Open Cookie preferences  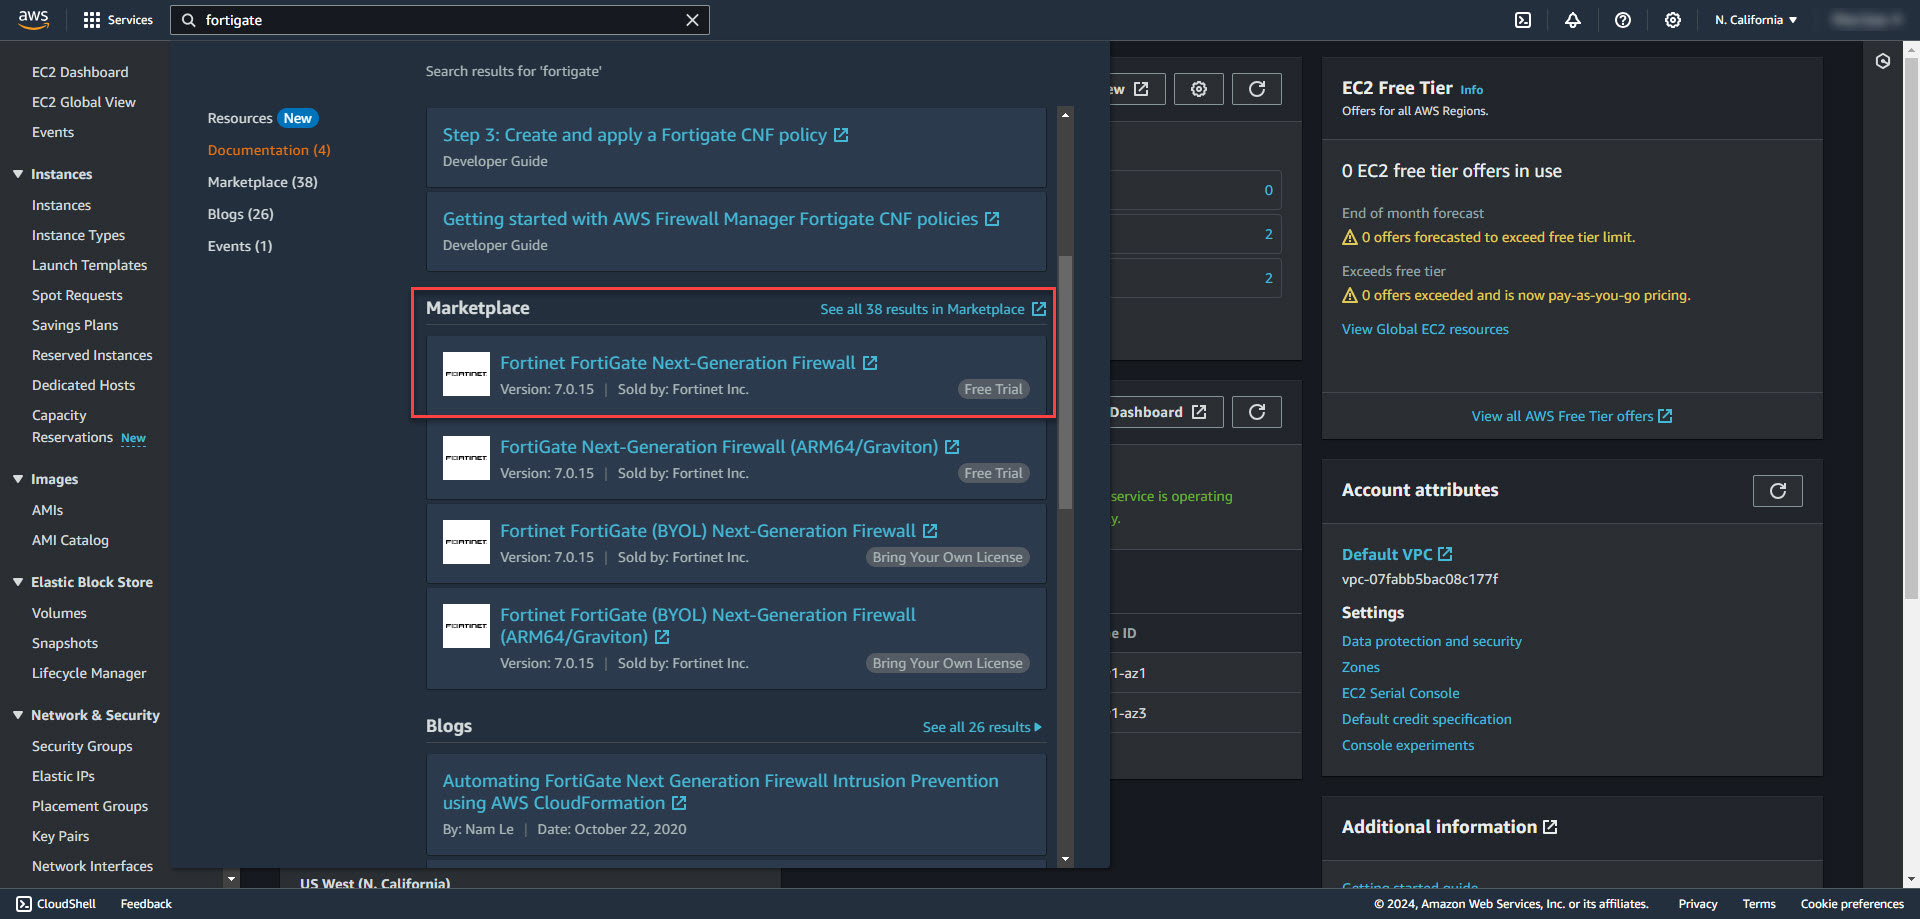1852,904
